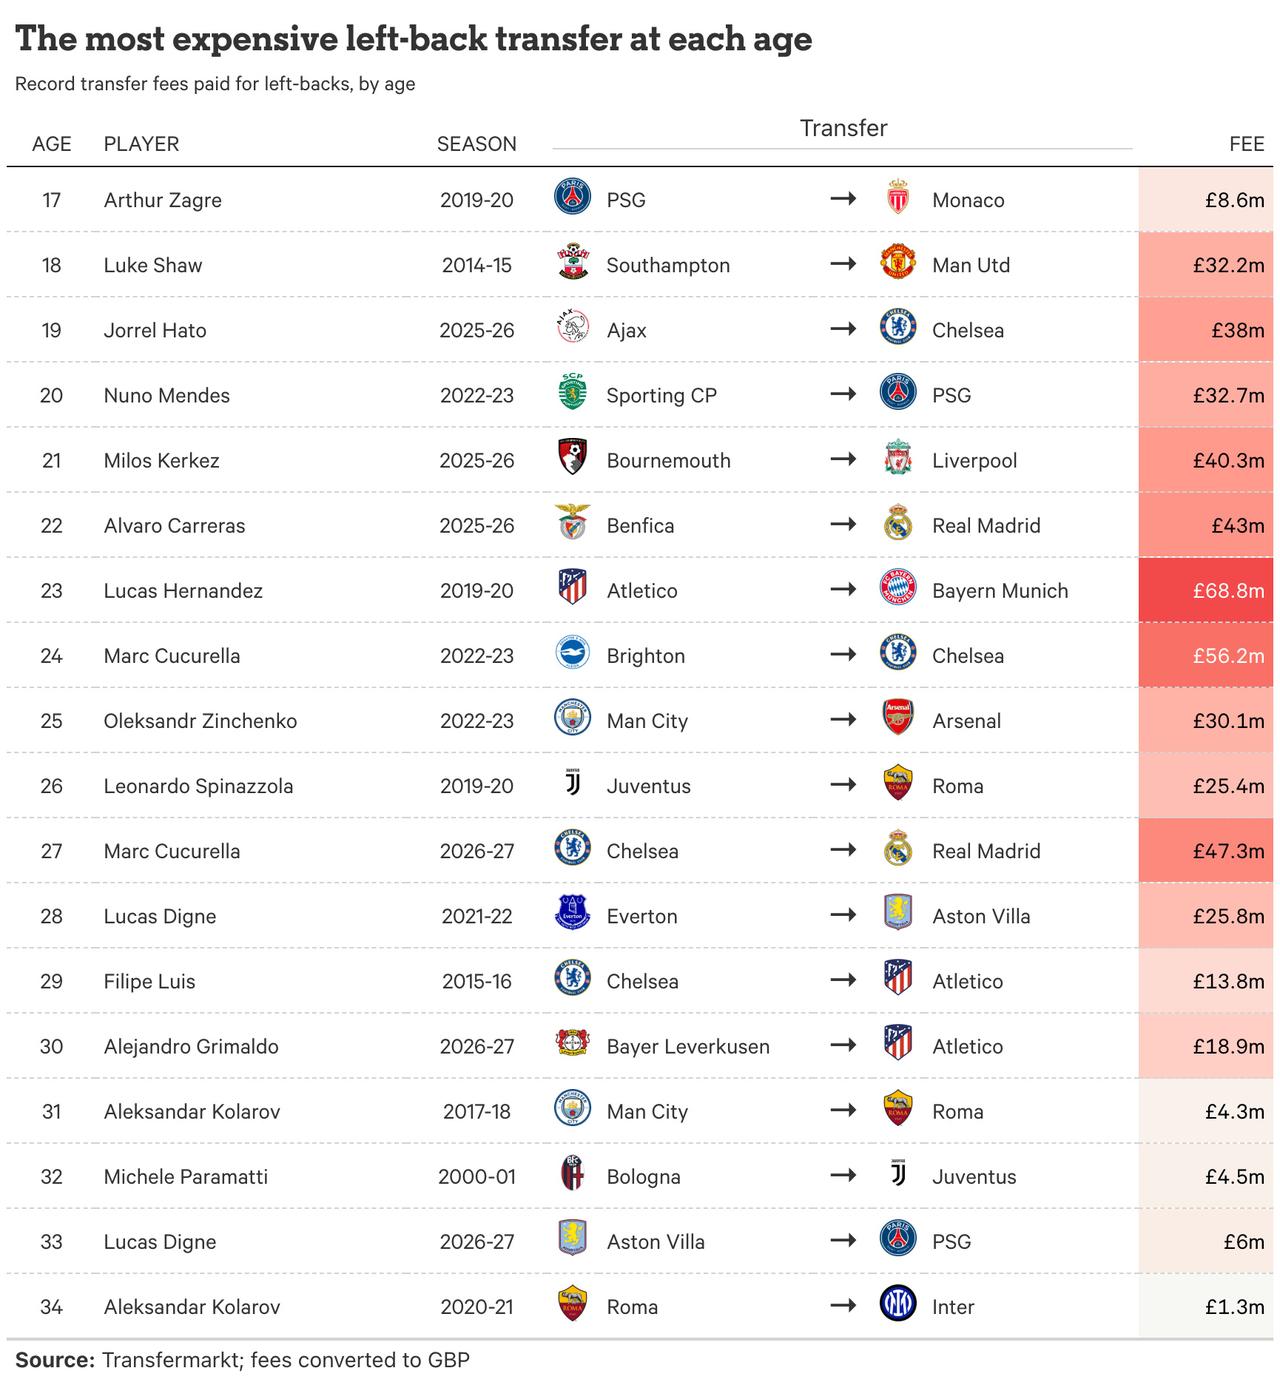Click the Monaco crest in Zagre row
Screen dimensions: 1280x1385
point(898,199)
